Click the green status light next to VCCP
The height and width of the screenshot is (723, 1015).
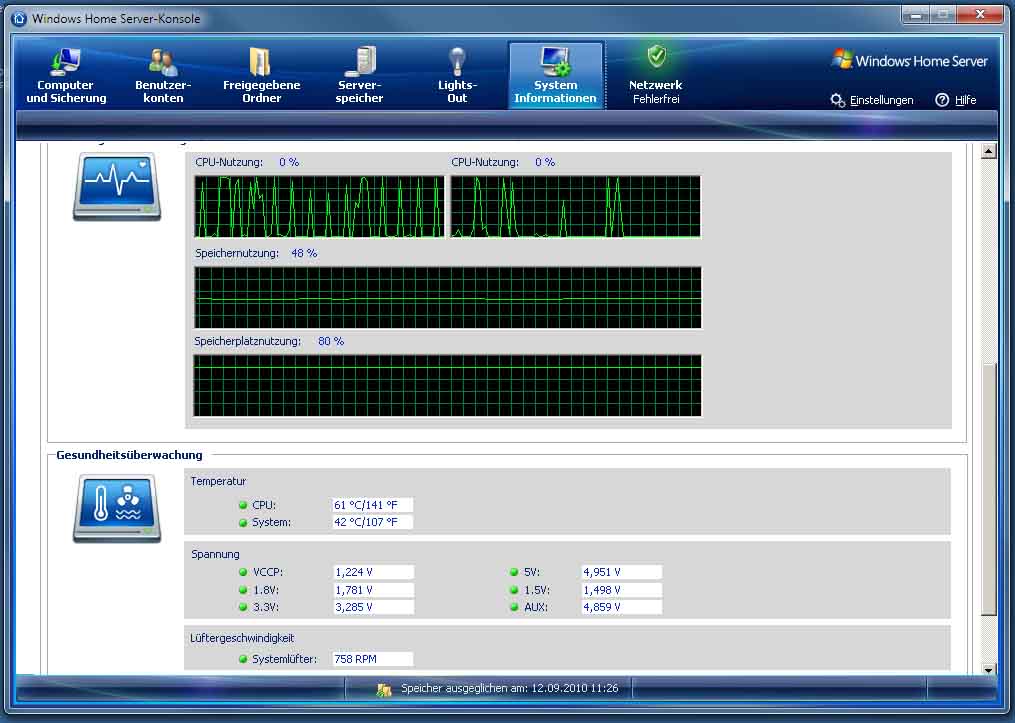[x=243, y=572]
